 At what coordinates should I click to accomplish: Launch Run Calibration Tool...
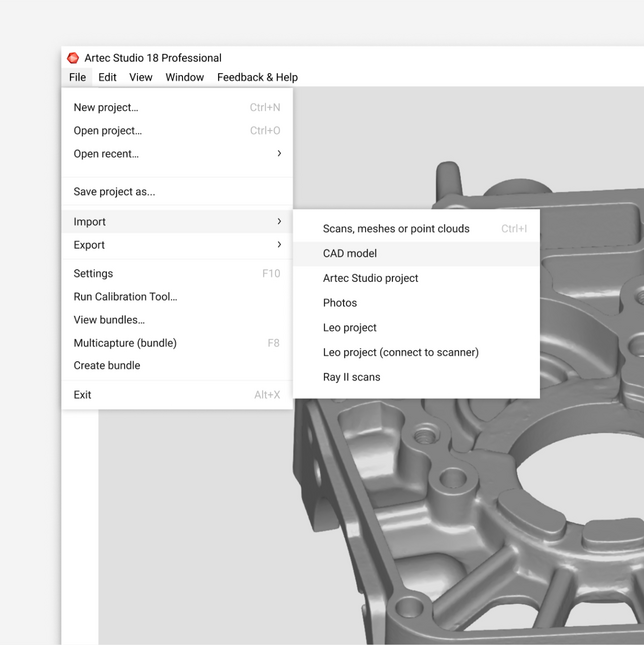point(177,297)
